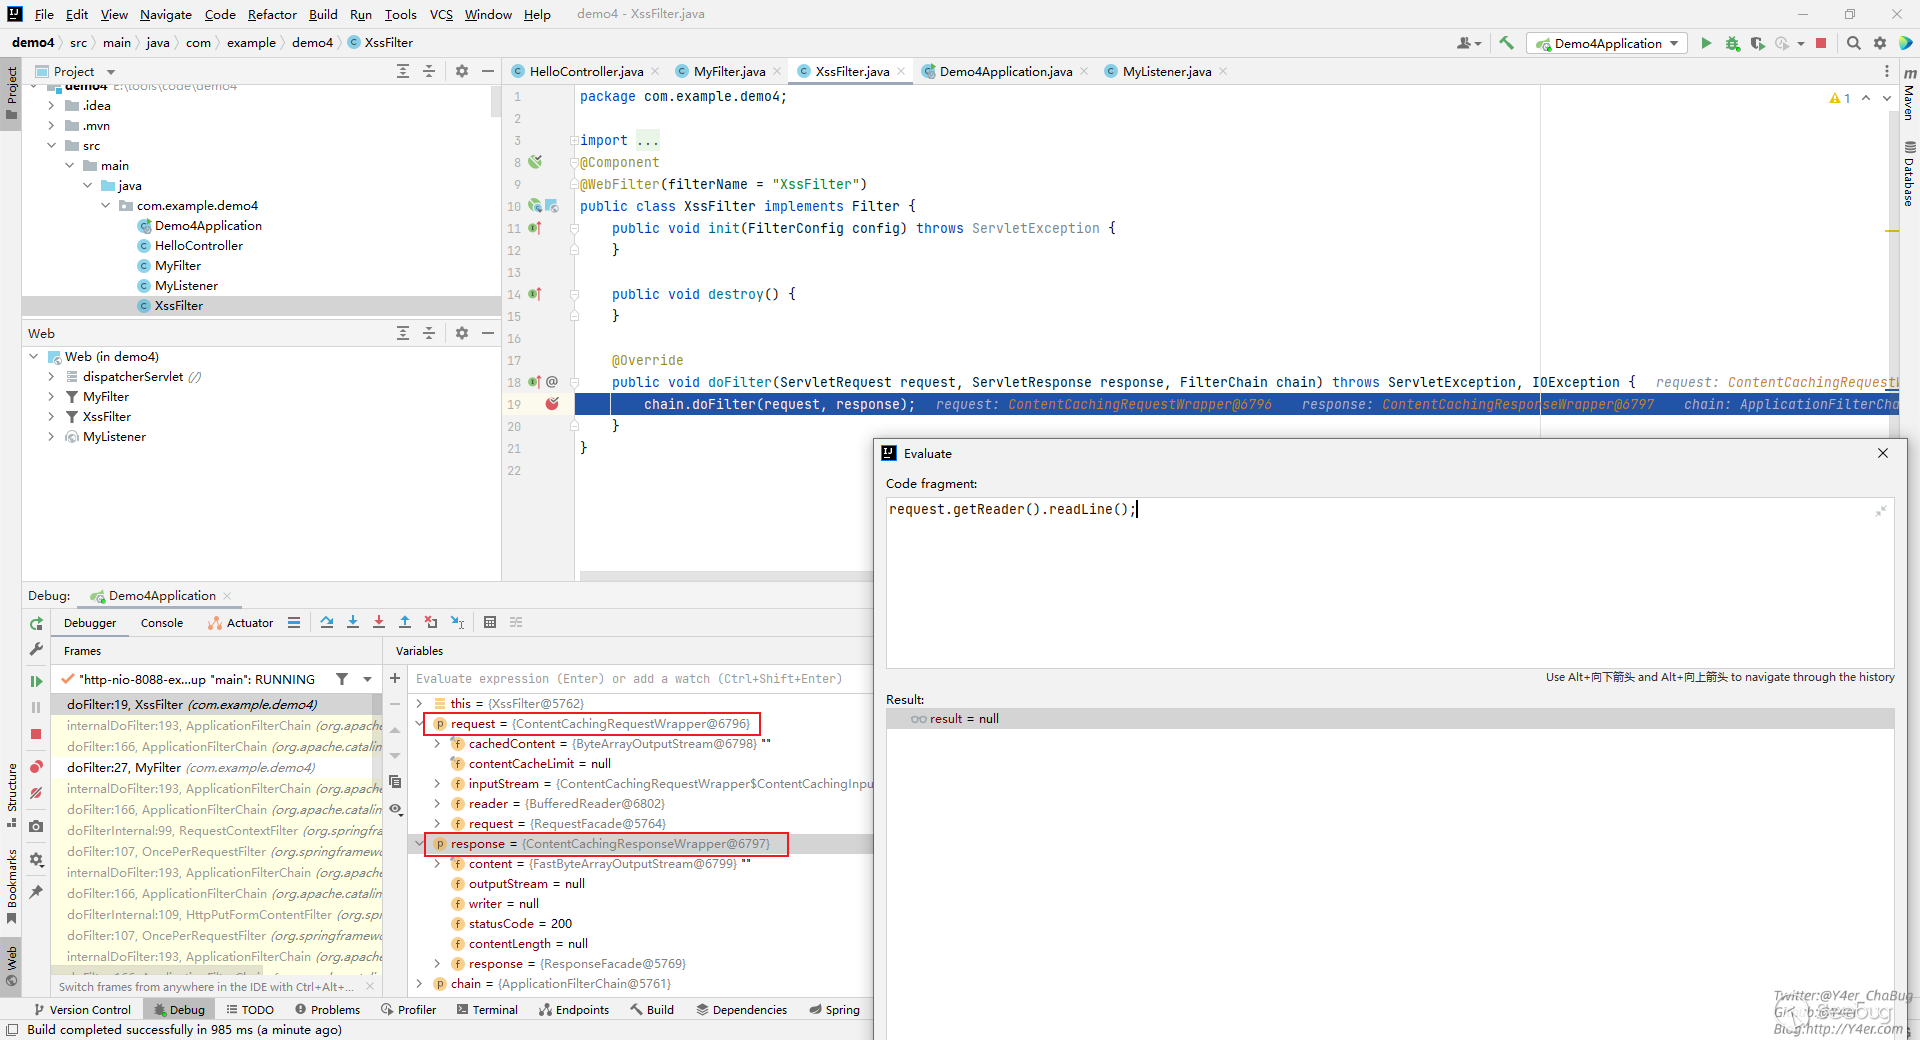Click the Step Out debug icon
This screenshot has height=1040, width=1920.
click(405, 622)
